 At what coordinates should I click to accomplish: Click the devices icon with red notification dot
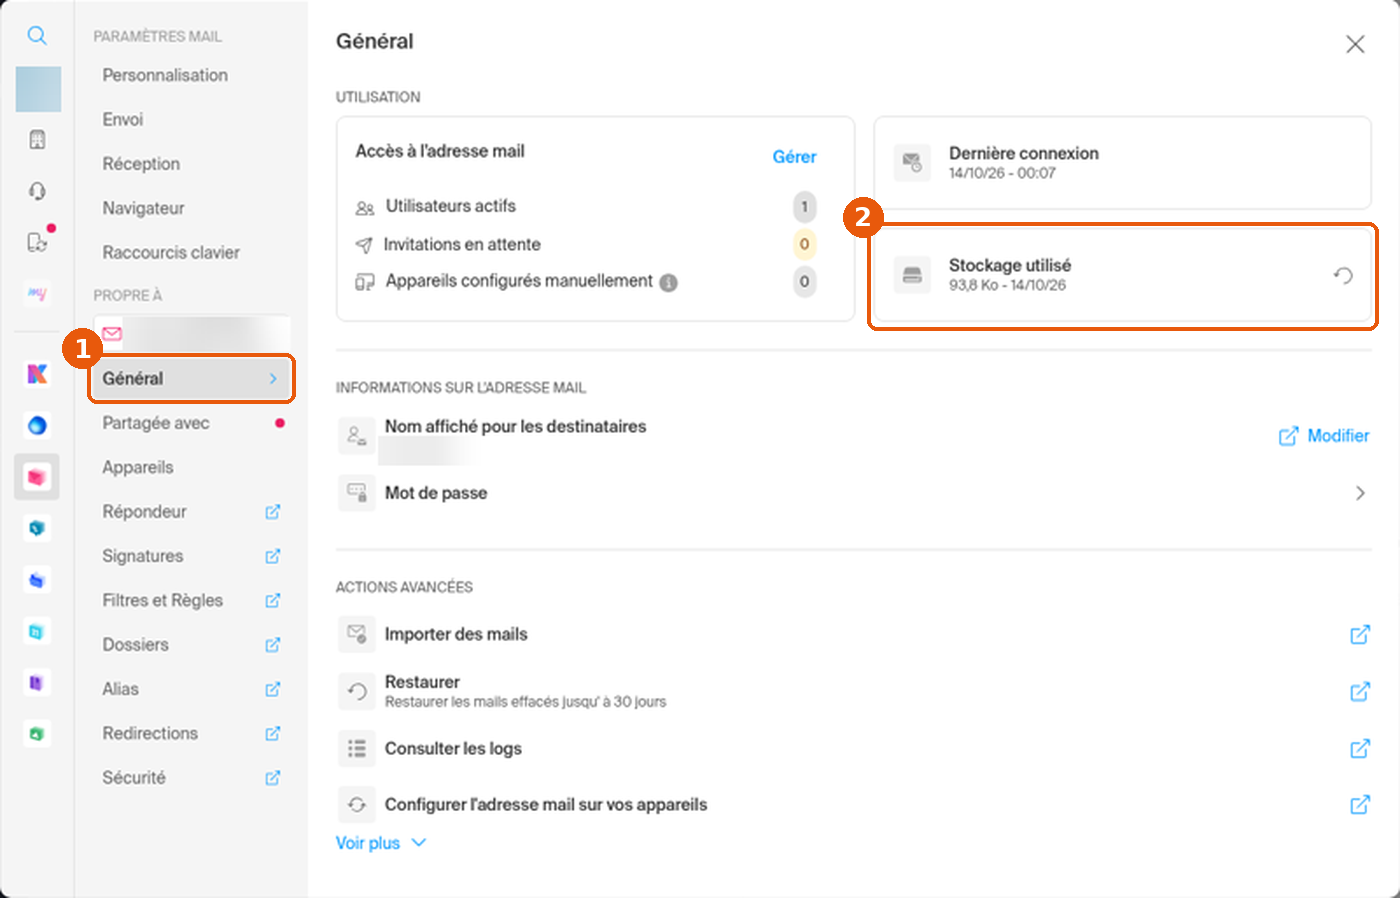[x=37, y=242]
